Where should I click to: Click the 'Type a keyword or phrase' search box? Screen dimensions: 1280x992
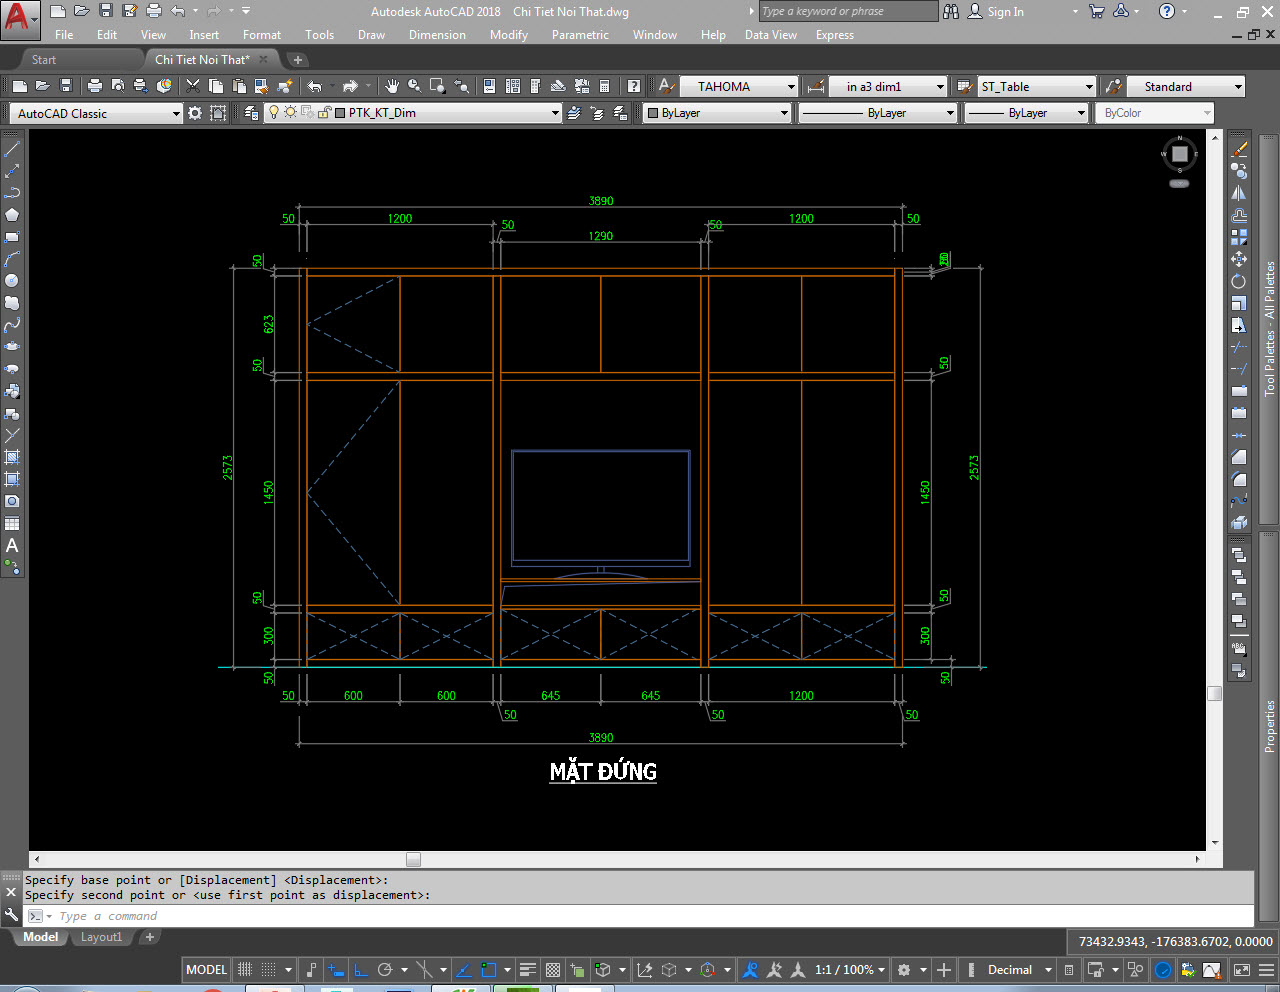[x=848, y=11]
